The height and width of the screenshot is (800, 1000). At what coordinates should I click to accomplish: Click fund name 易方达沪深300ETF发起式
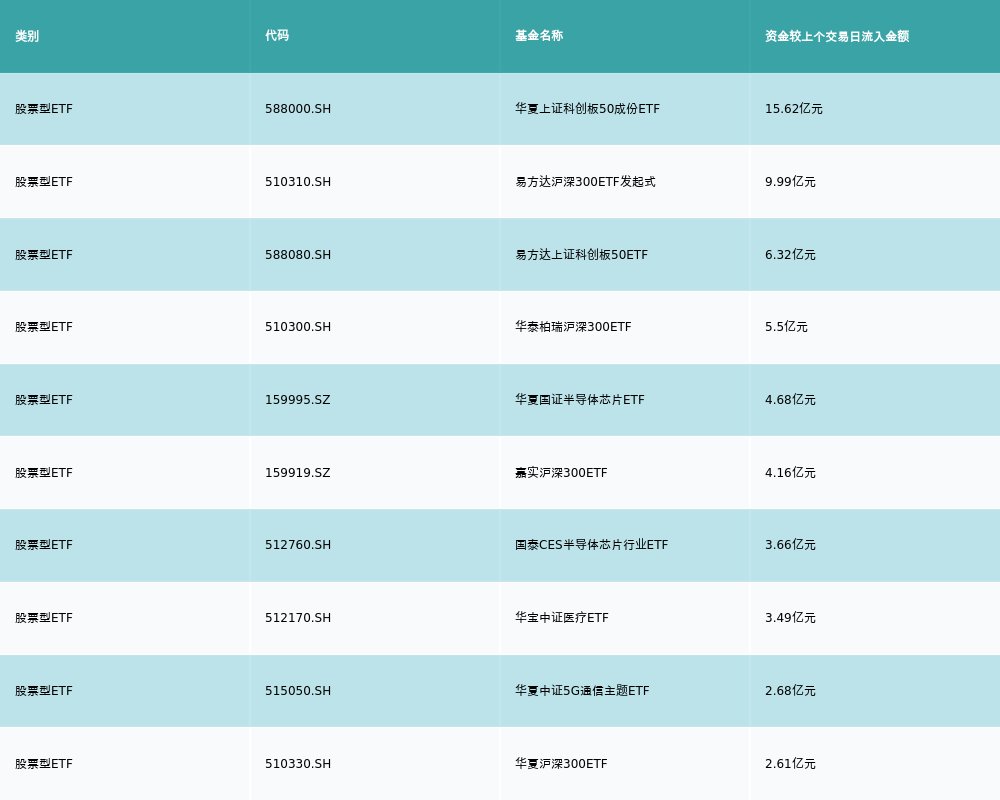pyautogui.click(x=585, y=182)
